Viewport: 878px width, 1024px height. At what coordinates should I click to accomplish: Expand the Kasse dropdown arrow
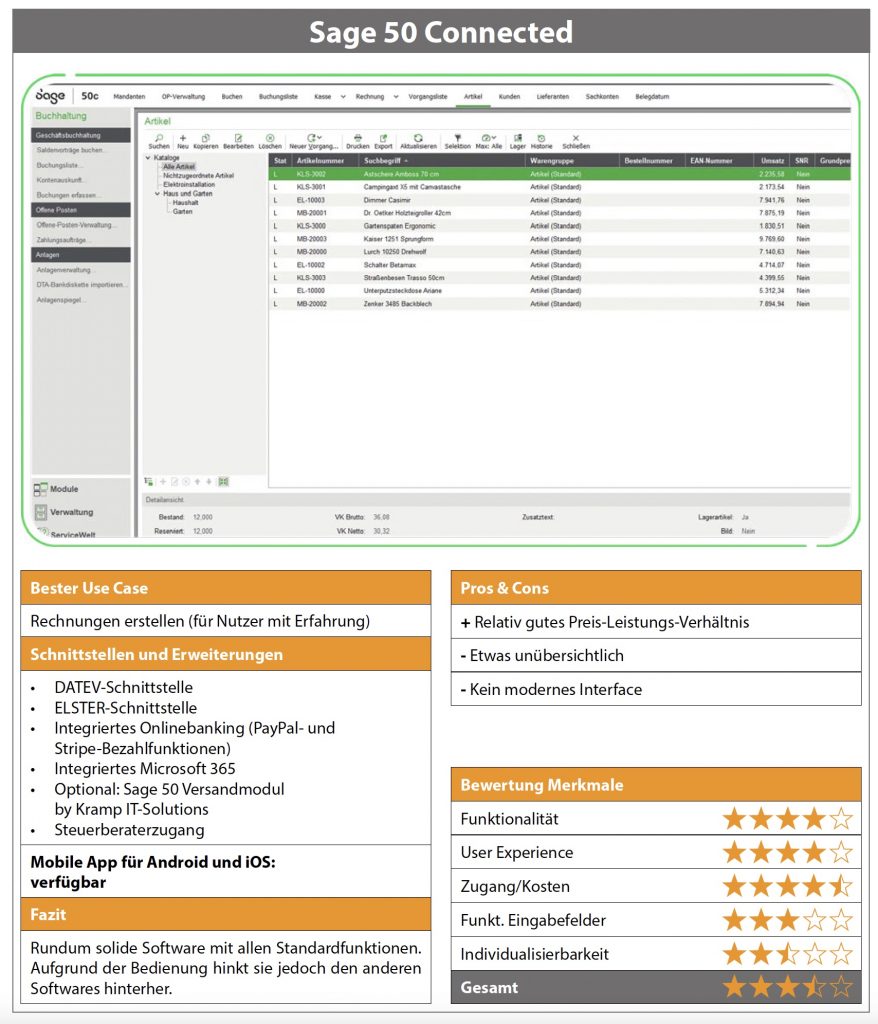(343, 97)
